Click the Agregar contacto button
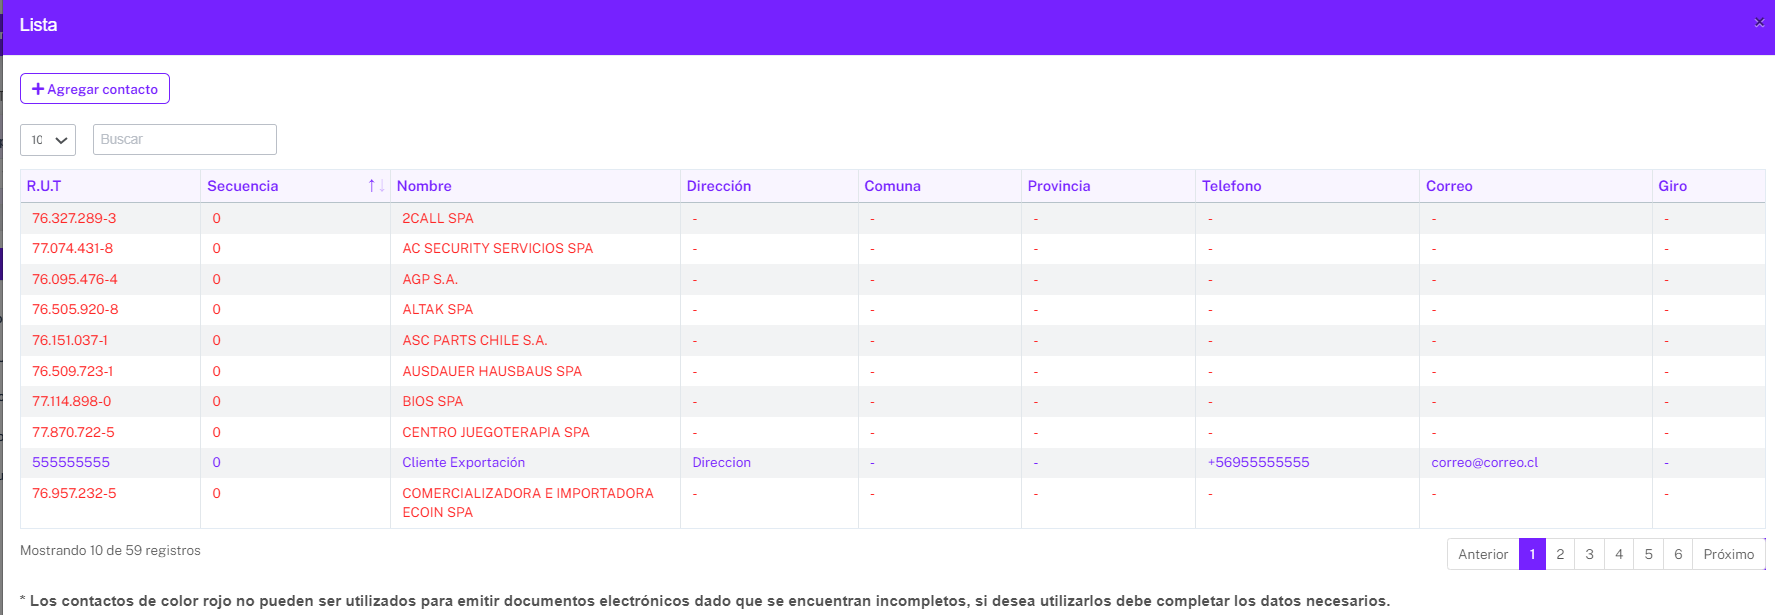Image resolution: width=1775 pixels, height=615 pixels. (x=95, y=89)
